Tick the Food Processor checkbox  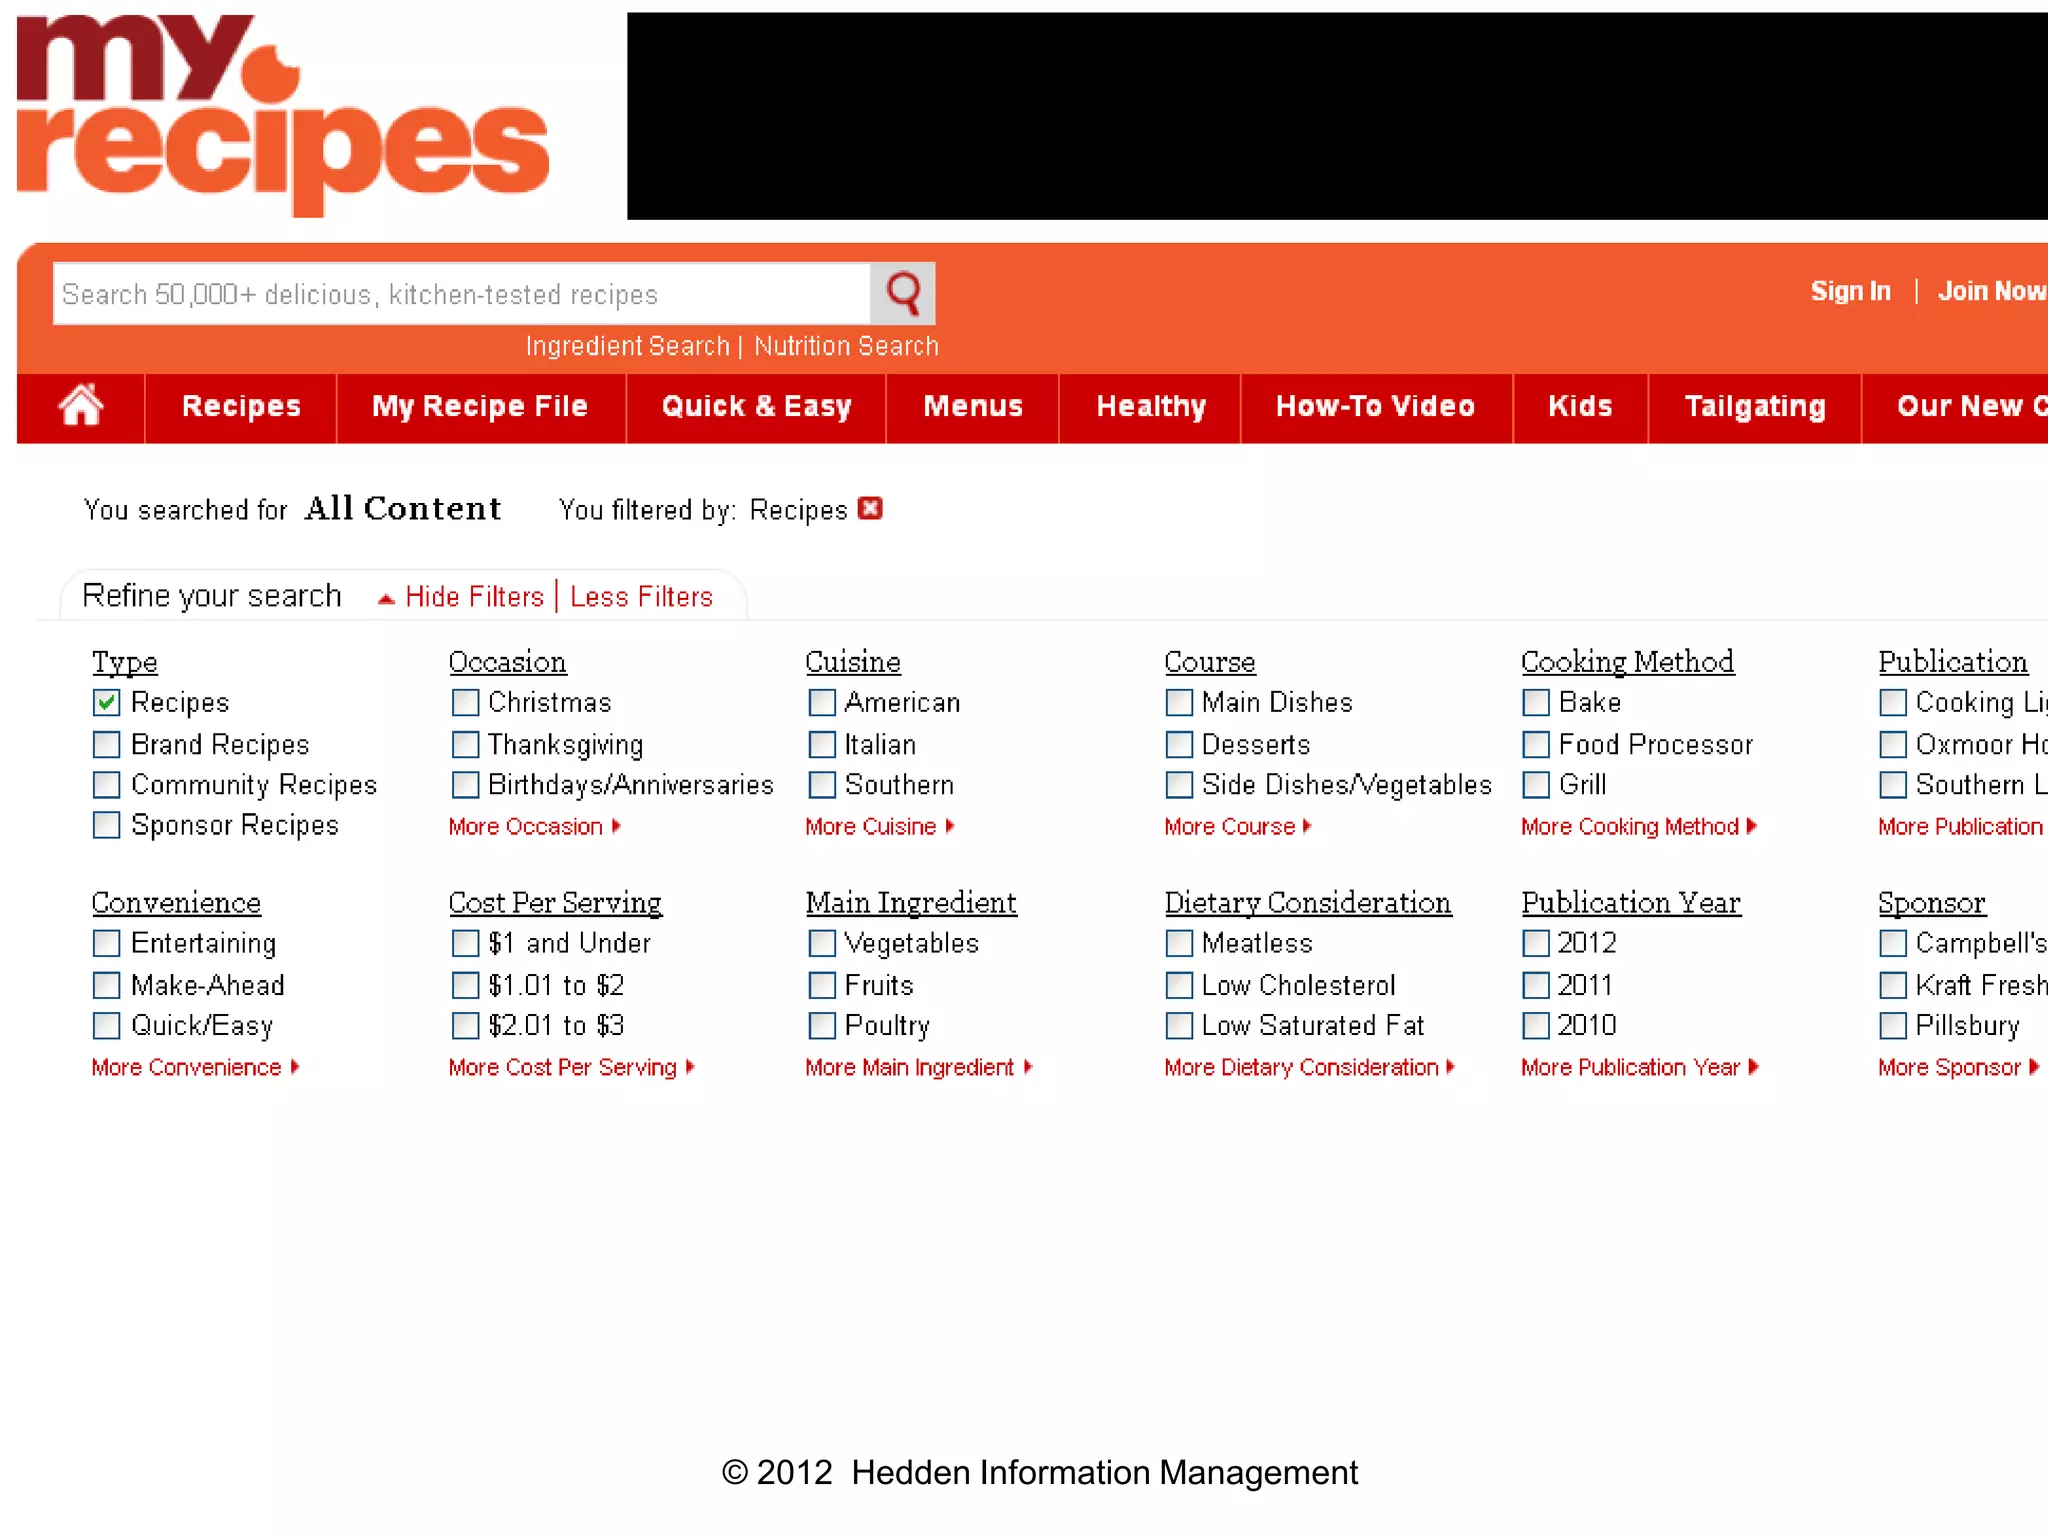click(1536, 745)
